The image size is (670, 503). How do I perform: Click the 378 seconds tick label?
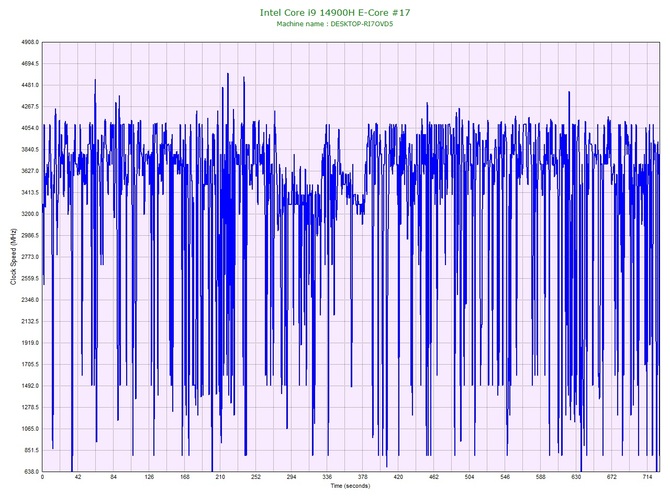[x=363, y=477]
